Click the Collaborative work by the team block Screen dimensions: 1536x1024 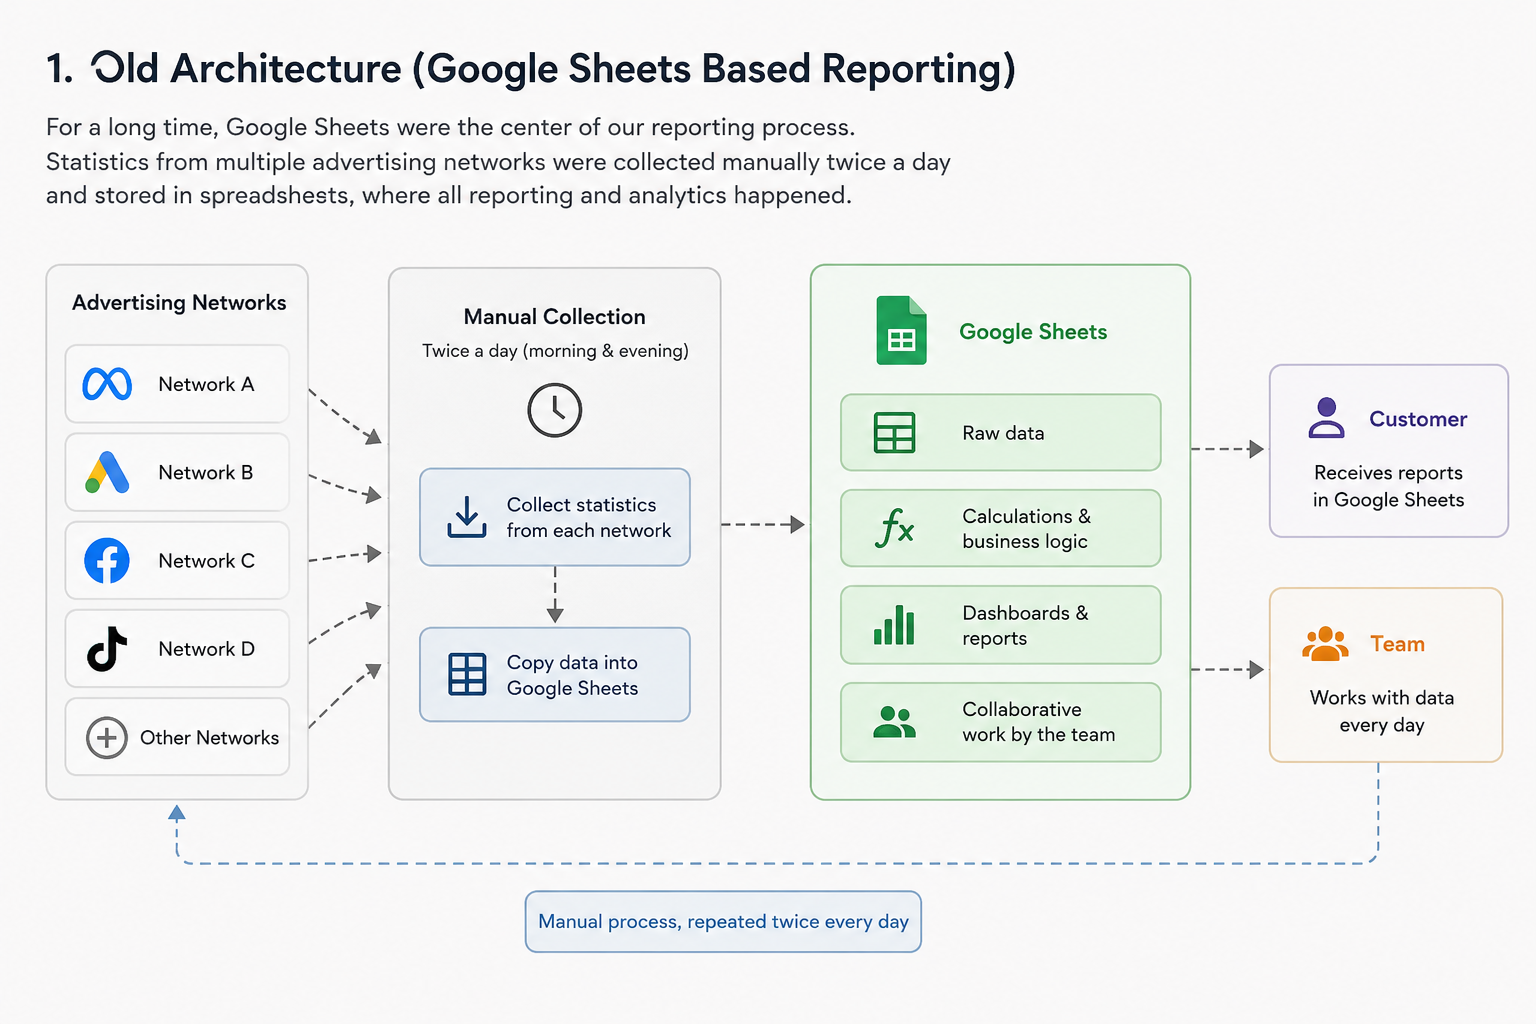pos(1001,722)
